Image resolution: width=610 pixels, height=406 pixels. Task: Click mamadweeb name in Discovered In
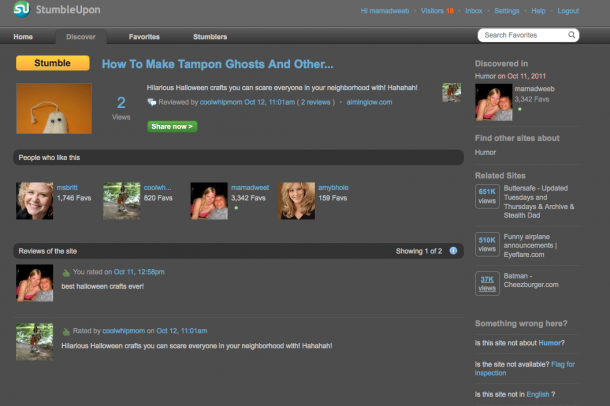[x=535, y=89]
